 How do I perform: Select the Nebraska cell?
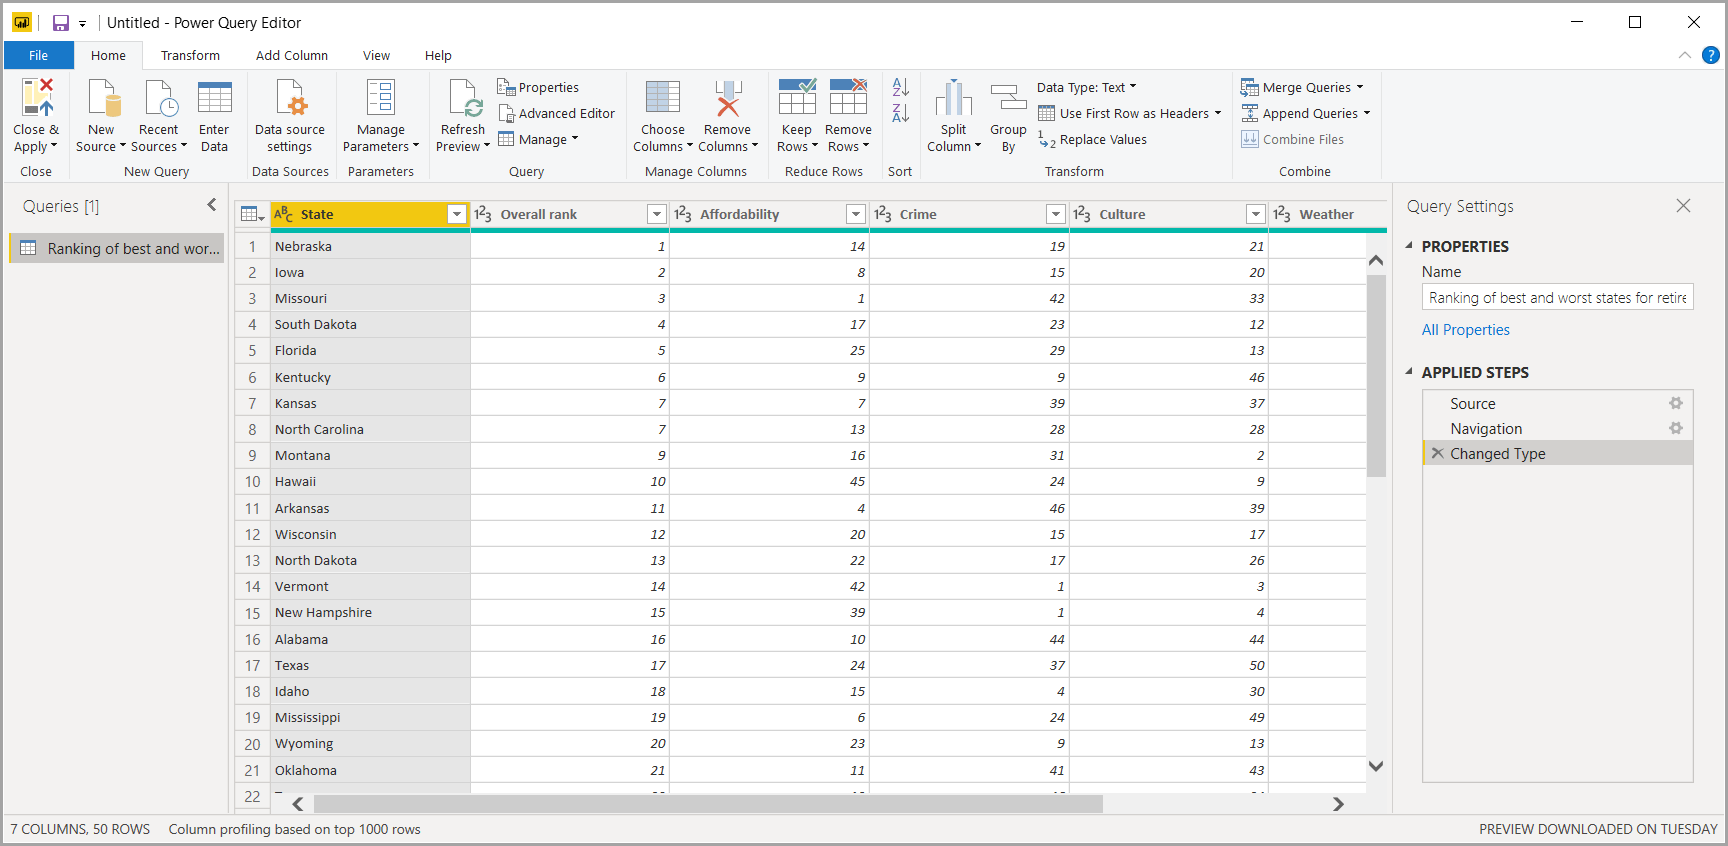point(370,246)
